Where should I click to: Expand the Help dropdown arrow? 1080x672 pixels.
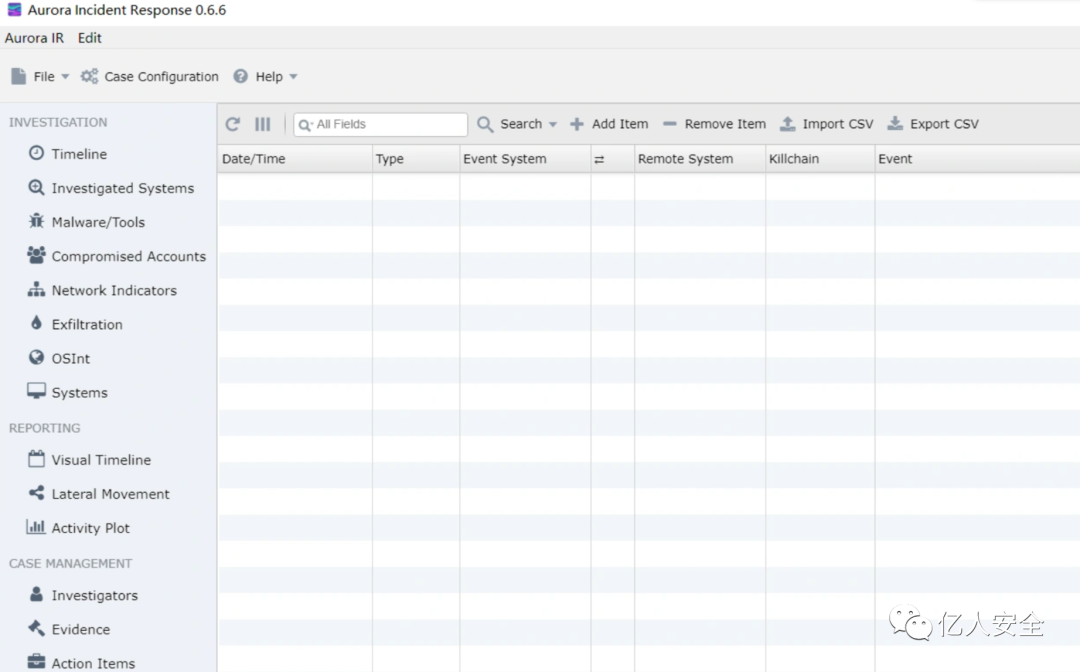click(293, 76)
